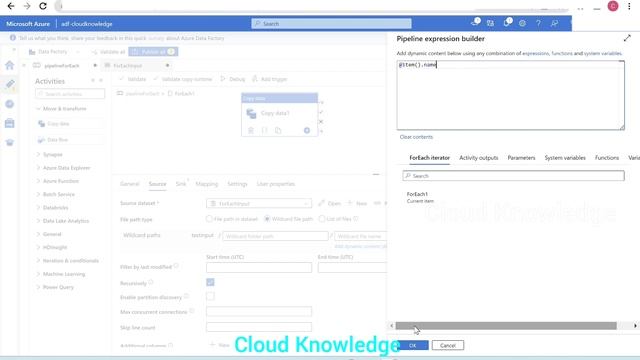Image resolution: width=640 pixels, height=360 pixels.
Task: Open the Monitor icon in left sidebar
Action: tap(10, 104)
